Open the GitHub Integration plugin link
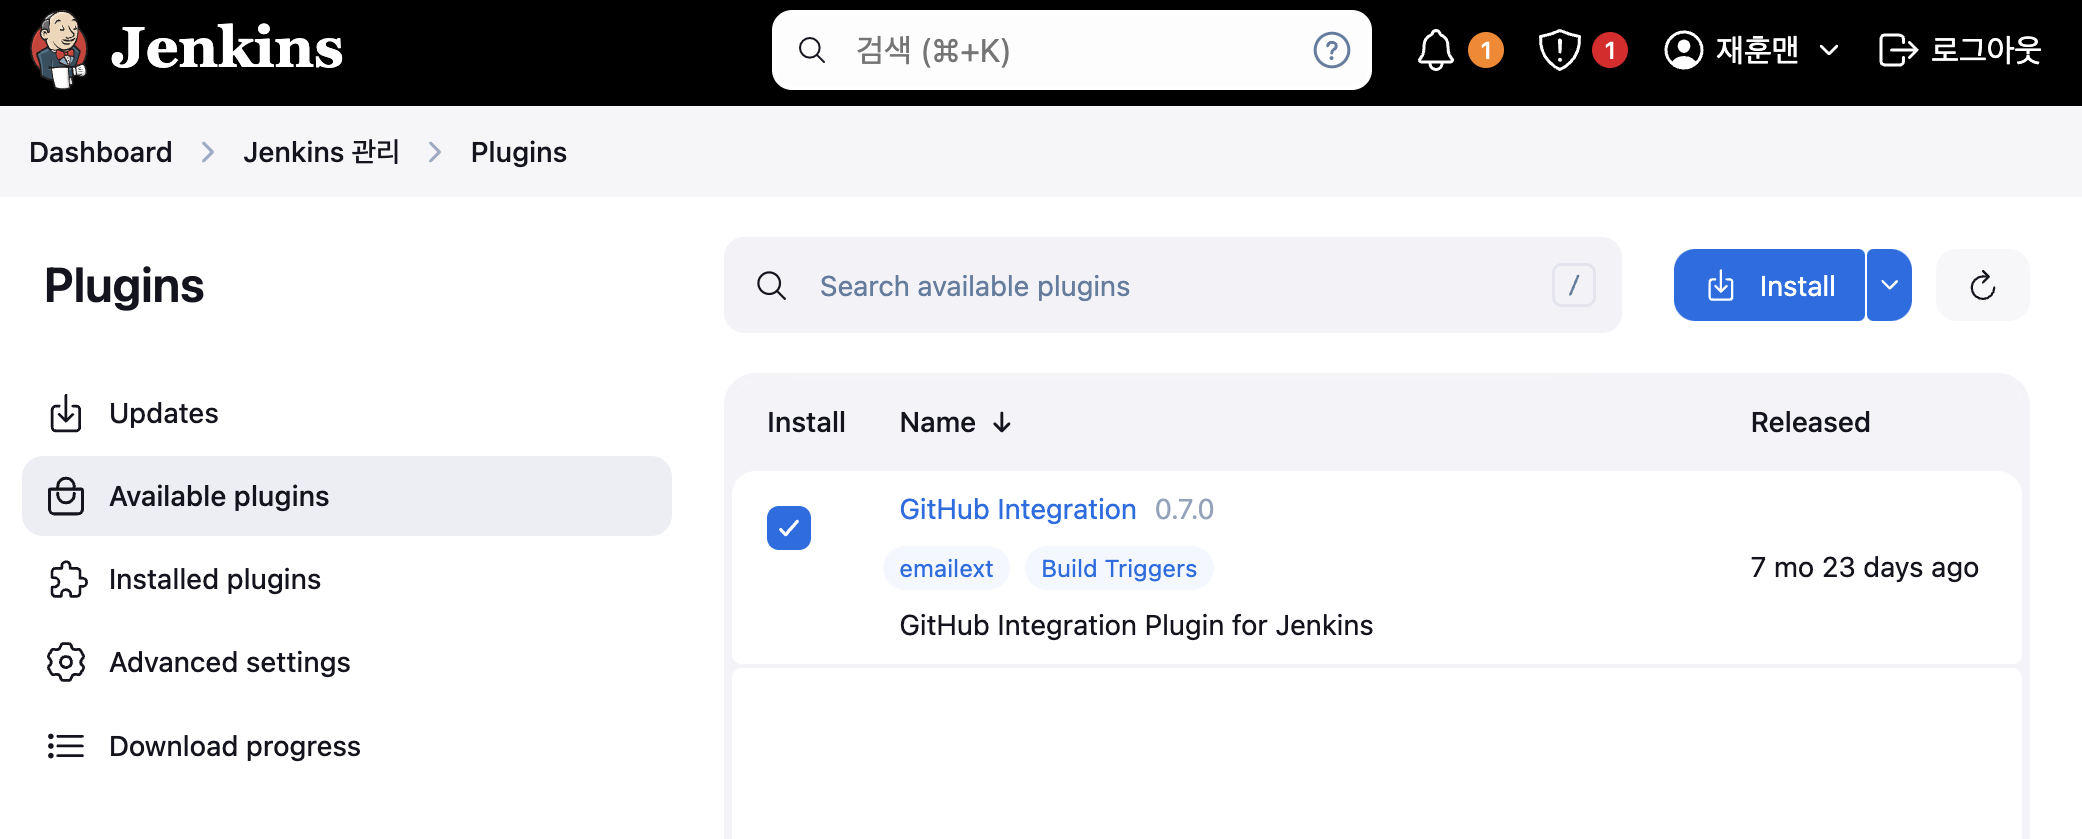 (x=1018, y=509)
